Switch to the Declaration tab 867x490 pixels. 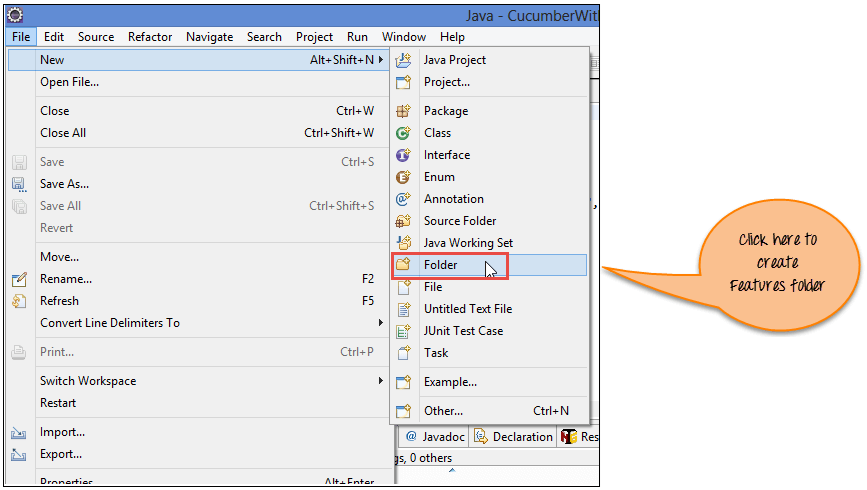coord(514,437)
